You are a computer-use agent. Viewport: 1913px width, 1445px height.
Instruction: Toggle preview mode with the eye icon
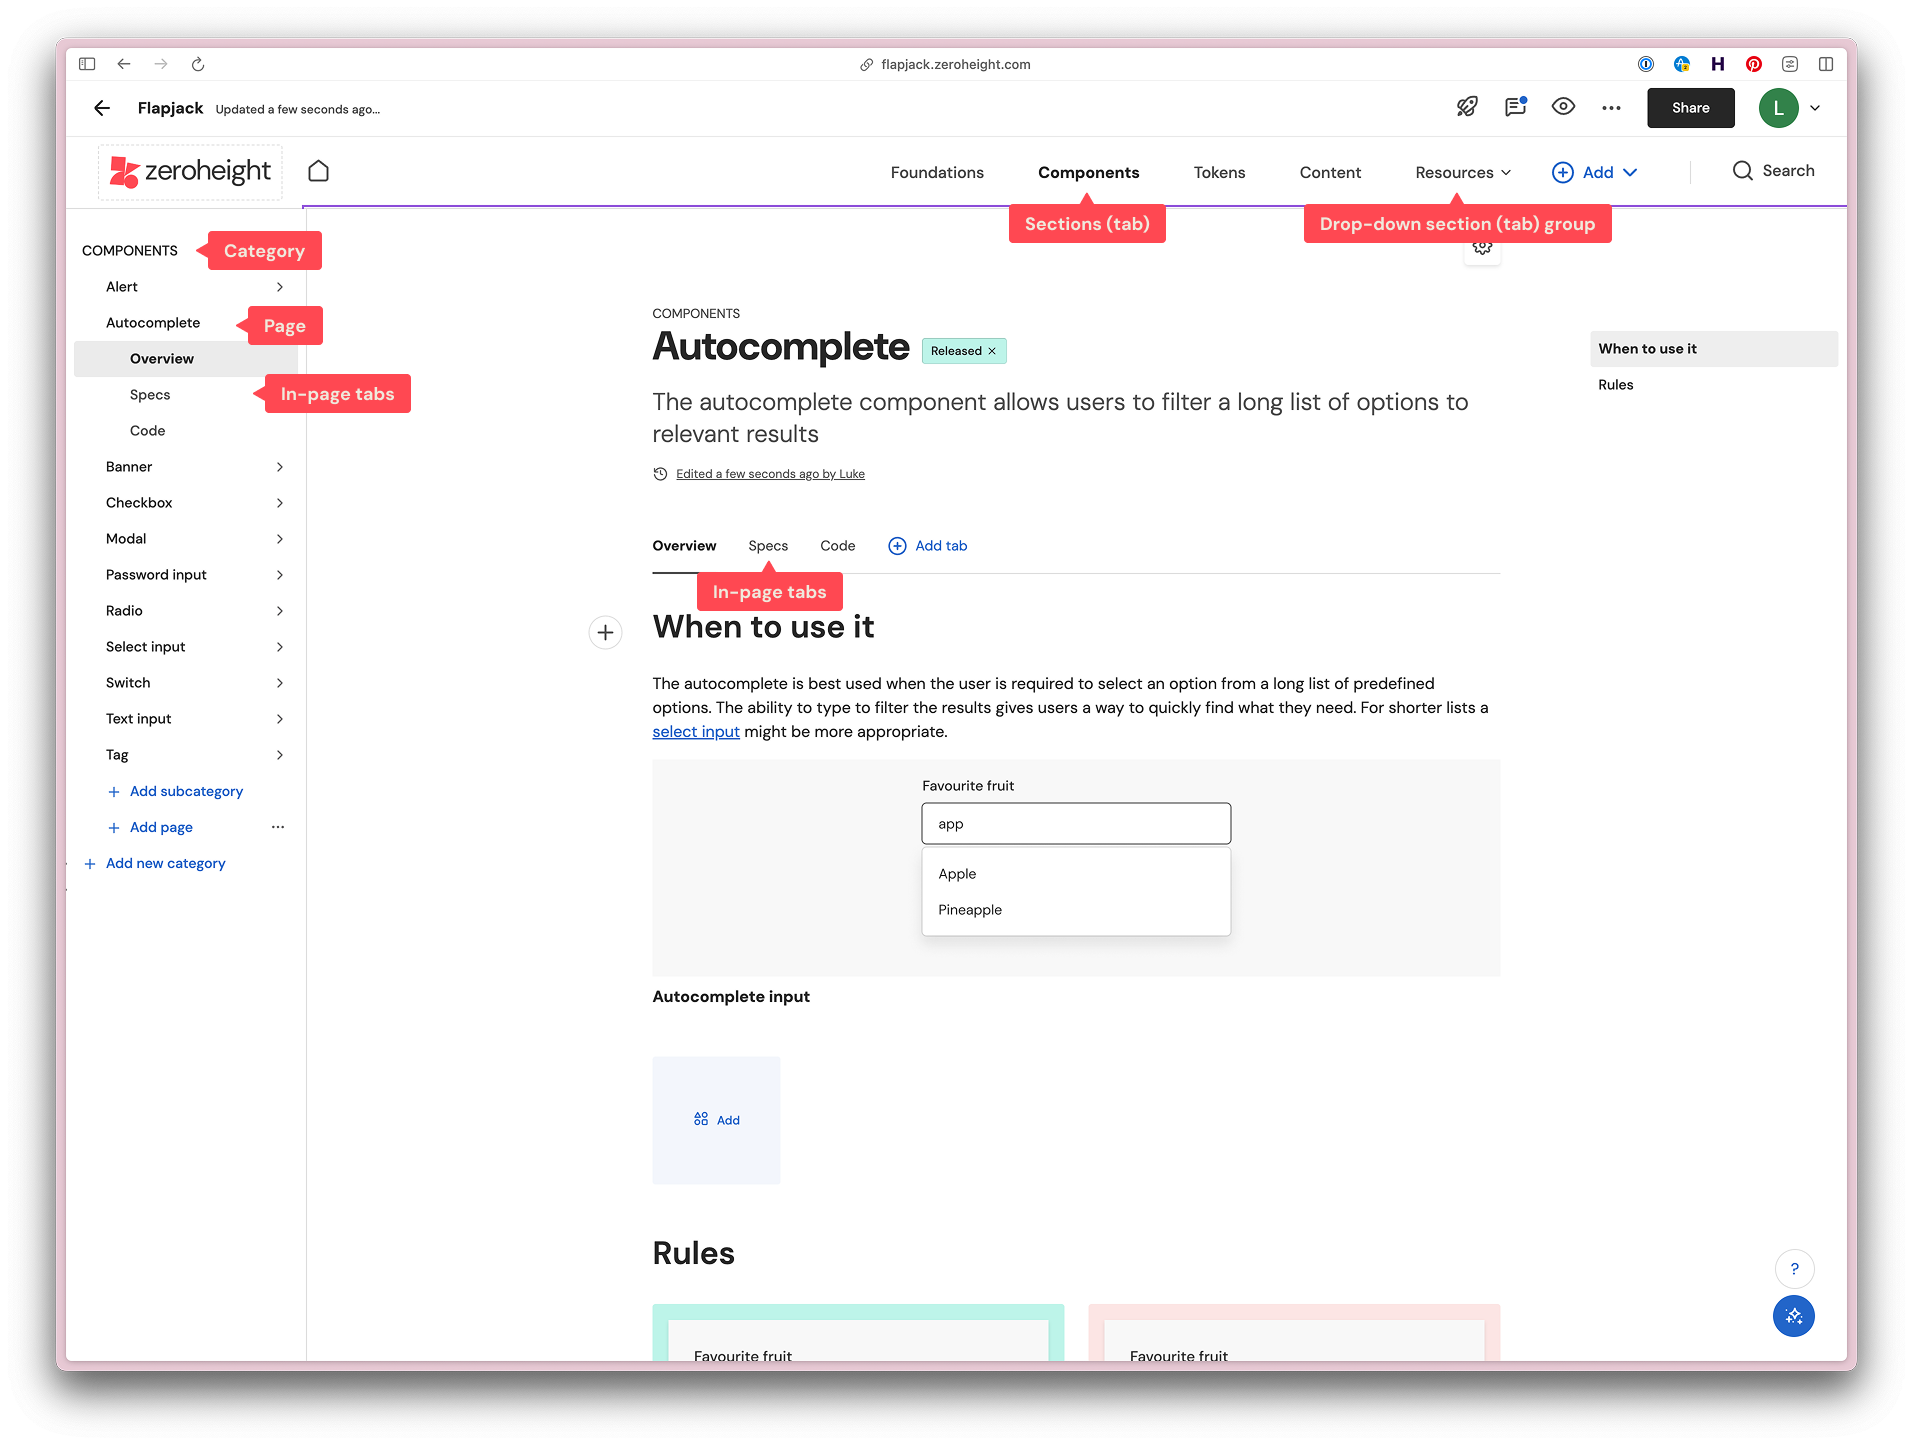coord(1563,107)
